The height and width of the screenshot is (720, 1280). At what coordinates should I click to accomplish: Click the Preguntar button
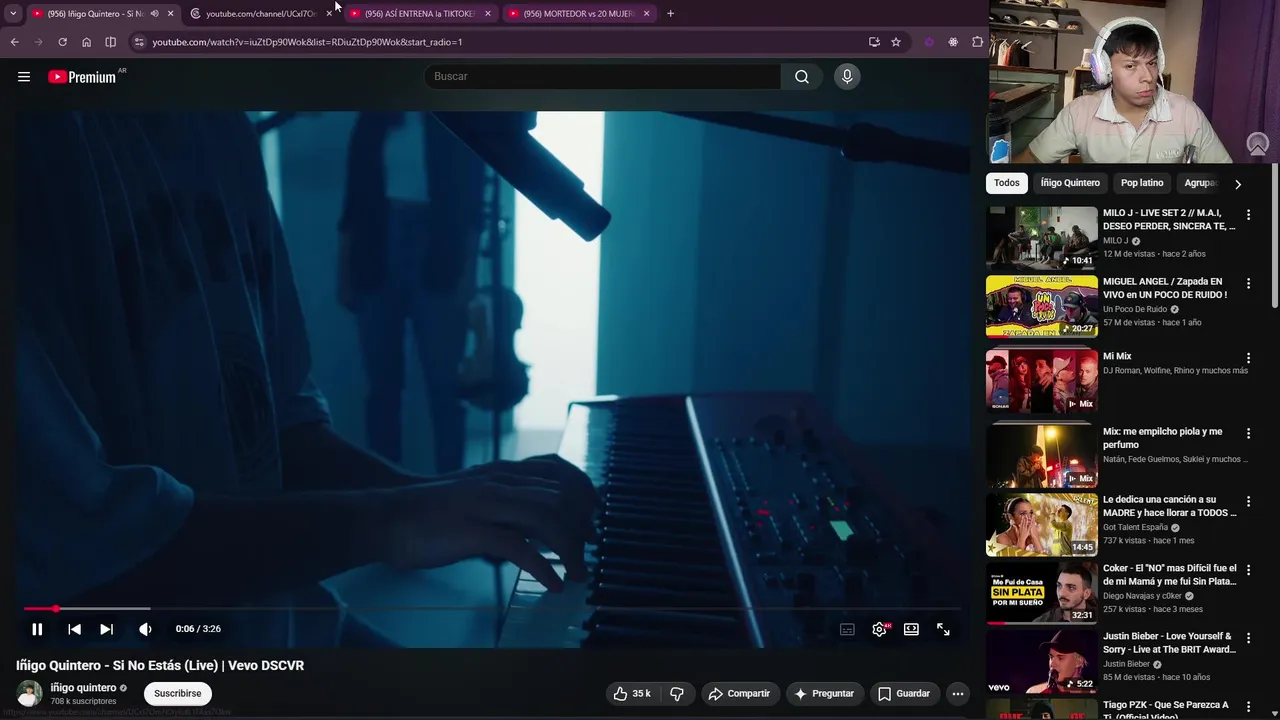(x=824, y=693)
